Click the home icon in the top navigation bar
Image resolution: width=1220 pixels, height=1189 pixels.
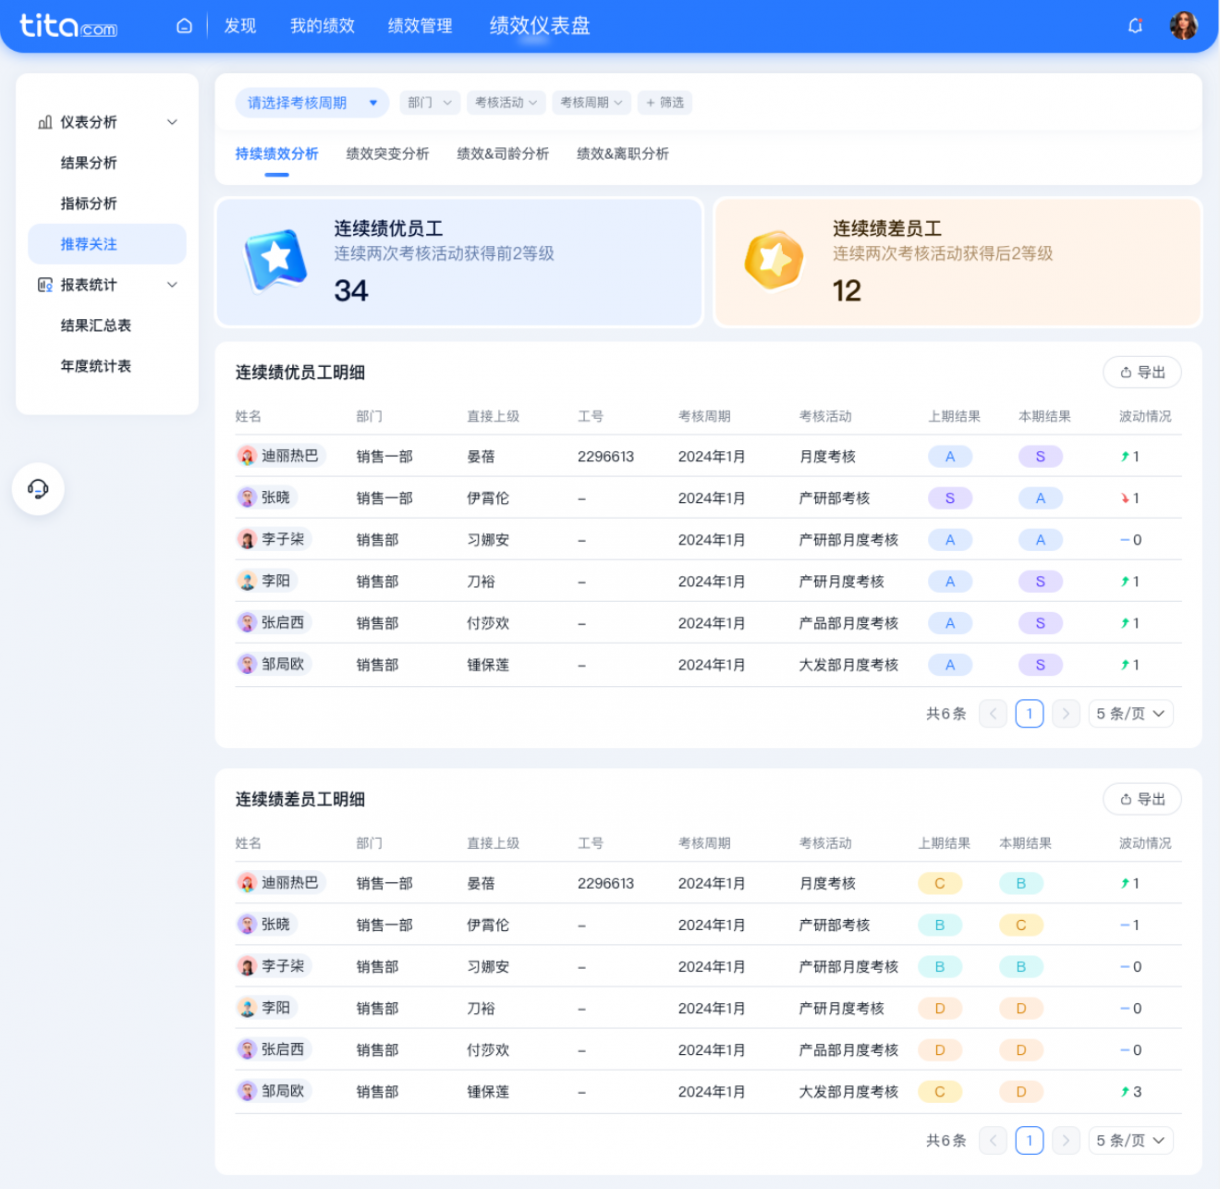pyautogui.click(x=184, y=26)
